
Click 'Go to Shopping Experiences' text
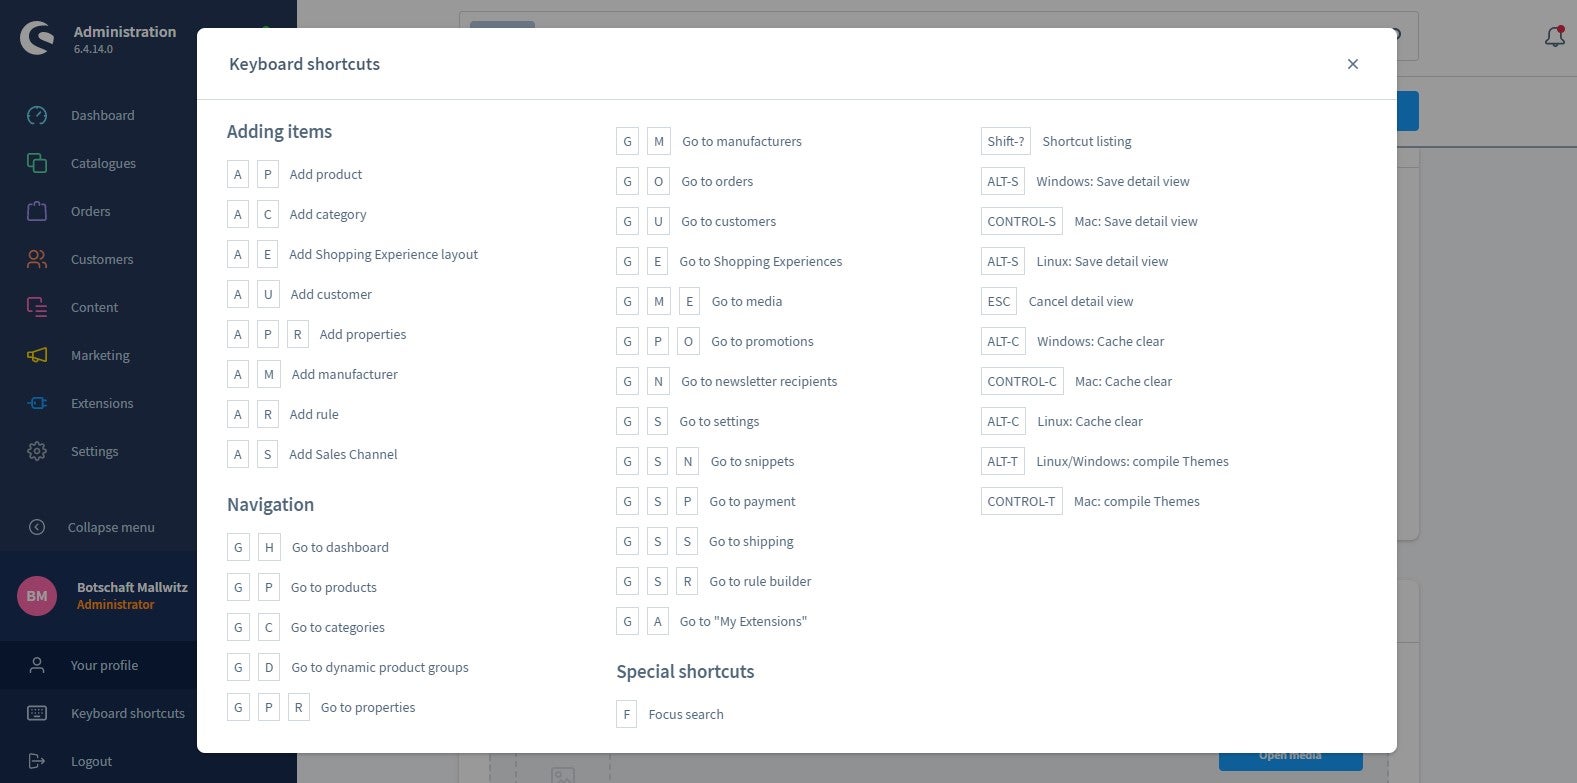coord(761,261)
